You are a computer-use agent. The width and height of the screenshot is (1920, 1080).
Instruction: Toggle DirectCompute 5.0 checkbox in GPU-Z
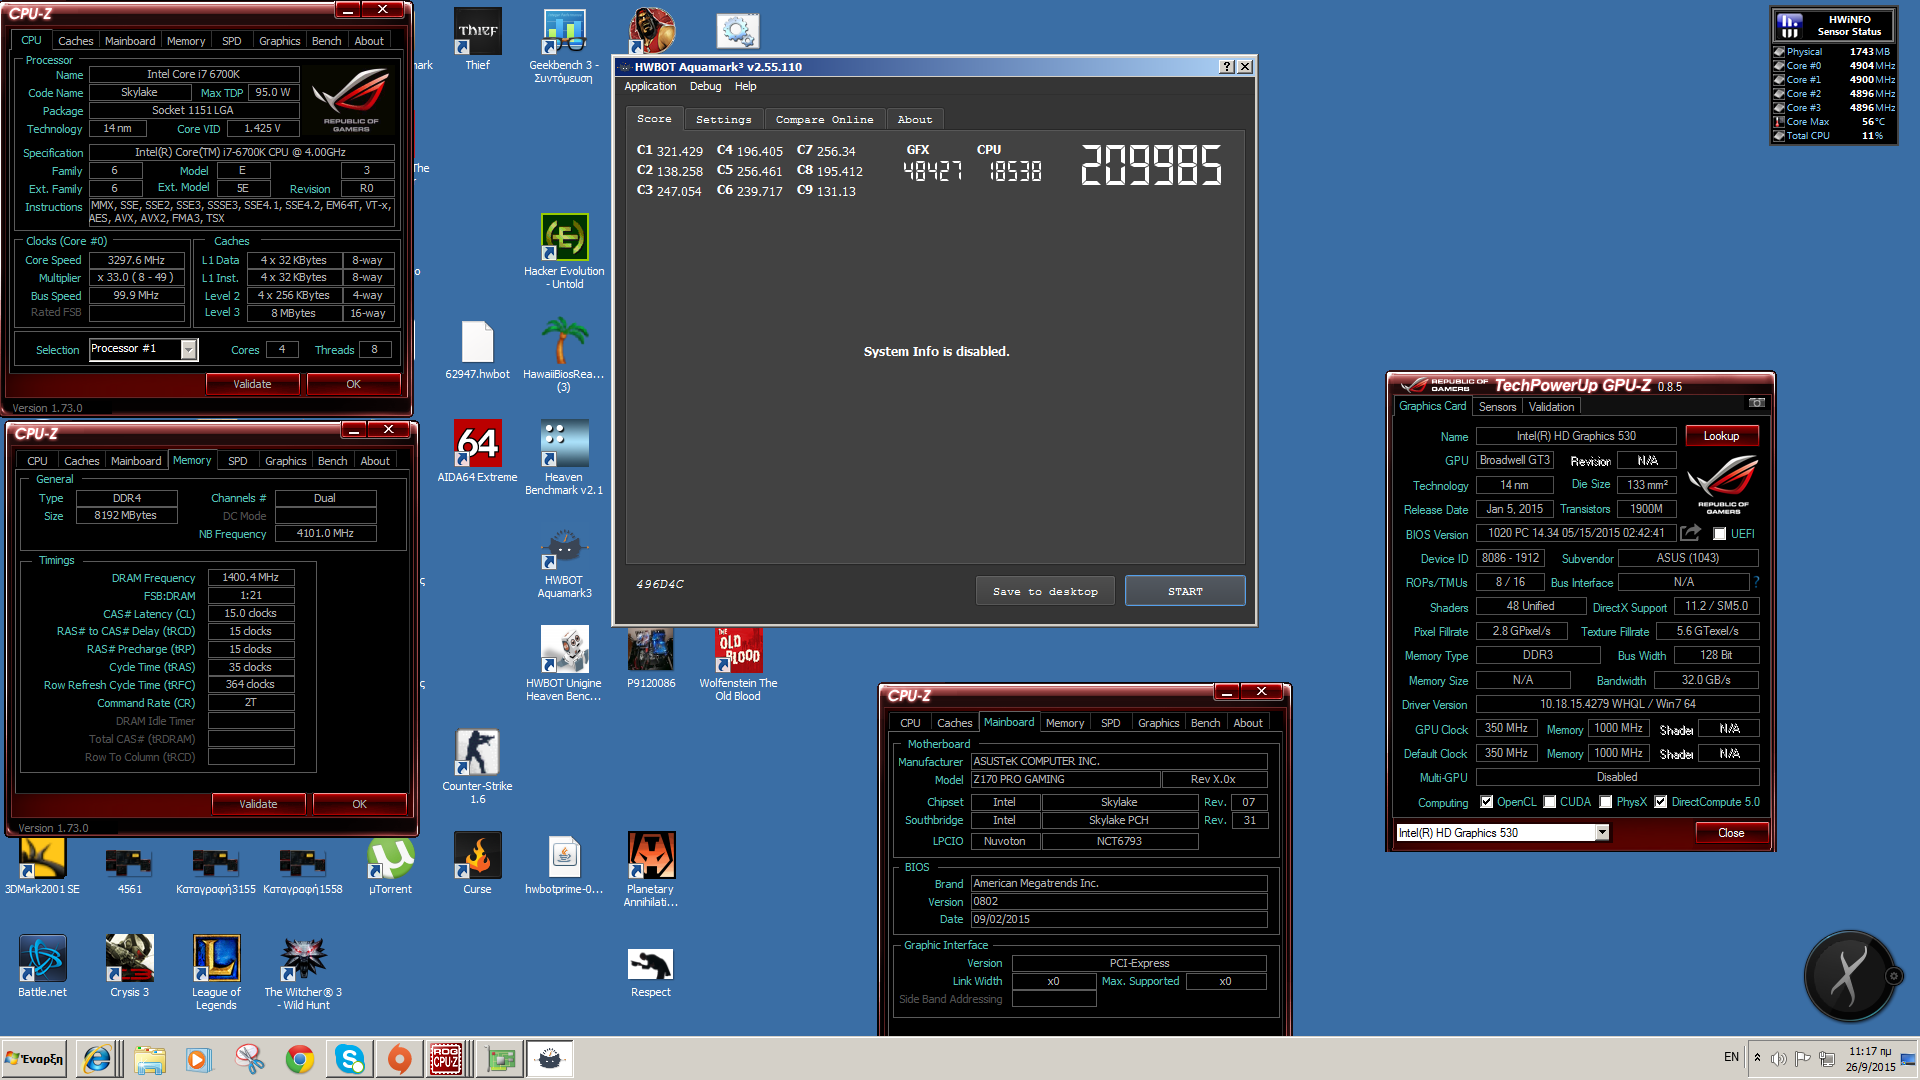click(1661, 802)
